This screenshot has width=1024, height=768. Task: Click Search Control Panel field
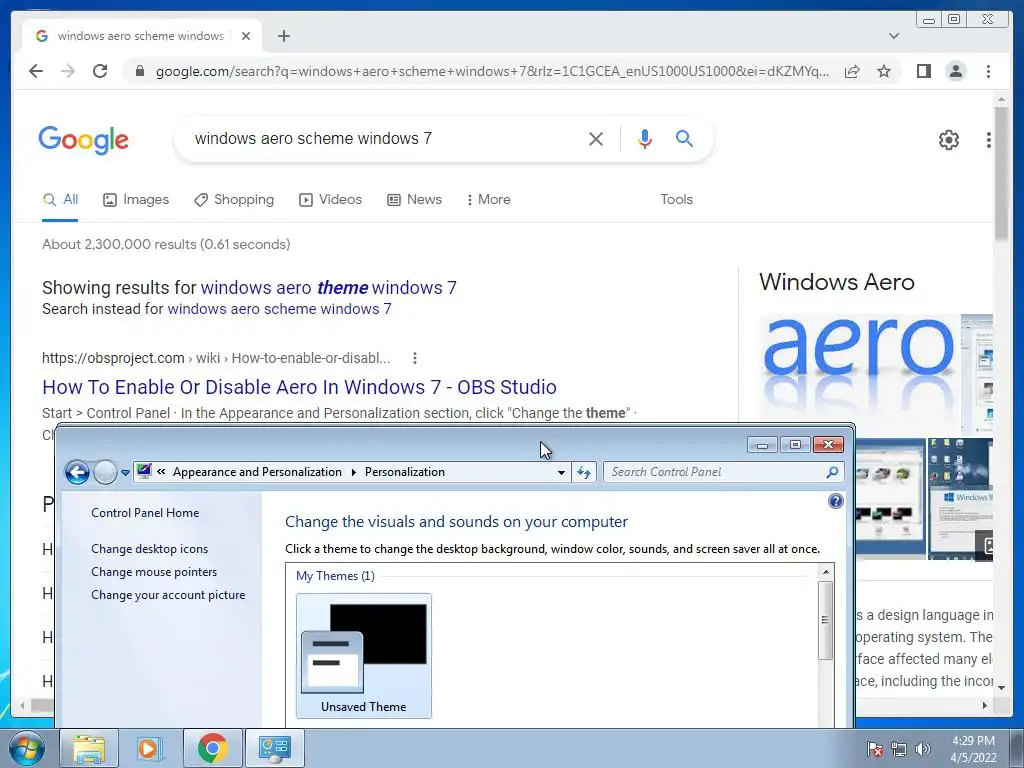point(717,472)
